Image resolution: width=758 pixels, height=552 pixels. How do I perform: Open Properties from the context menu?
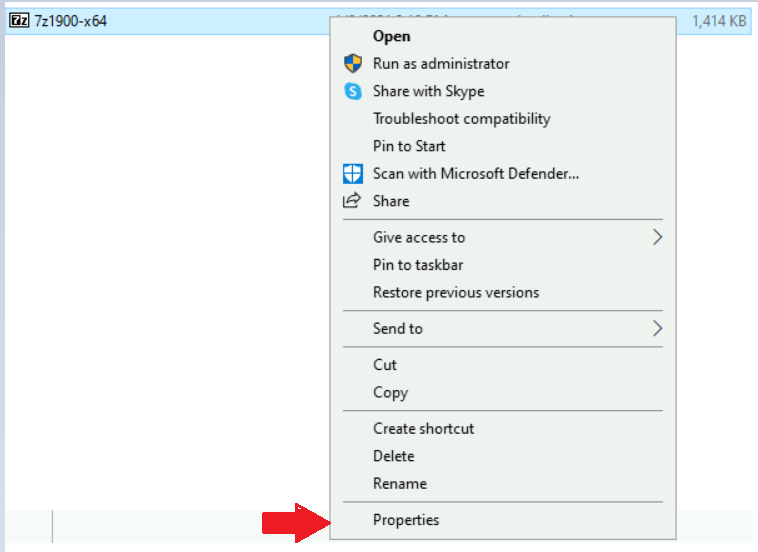click(x=405, y=520)
